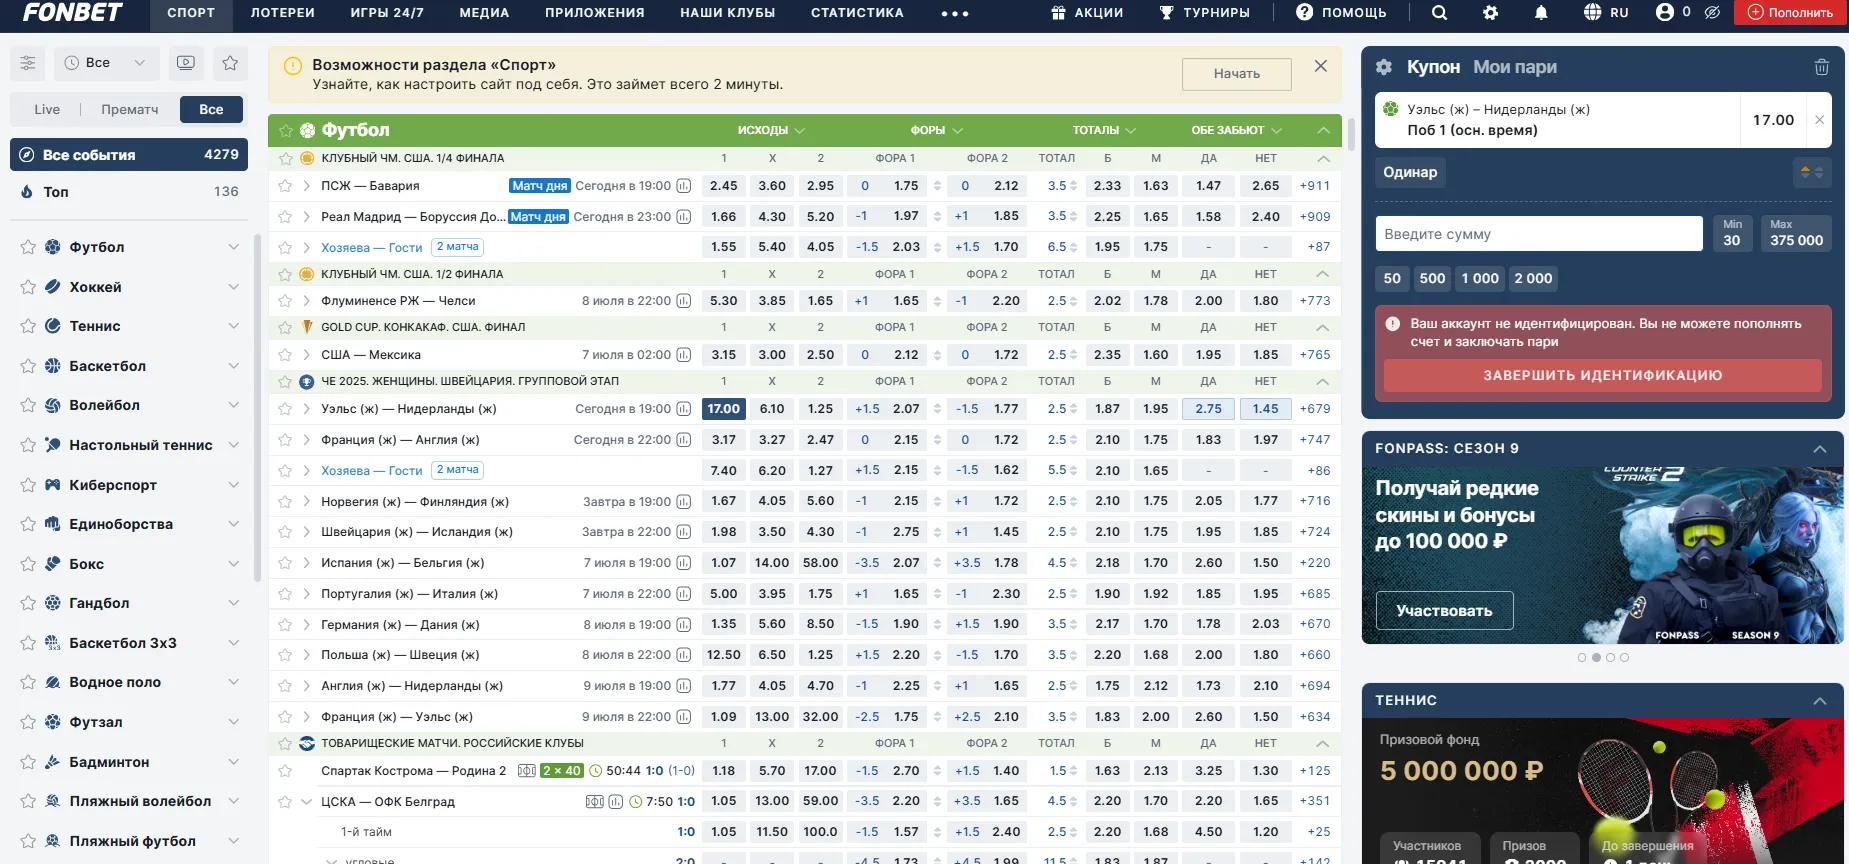Open site settings gear icon
The width and height of the screenshot is (1849, 864).
click(x=1490, y=13)
